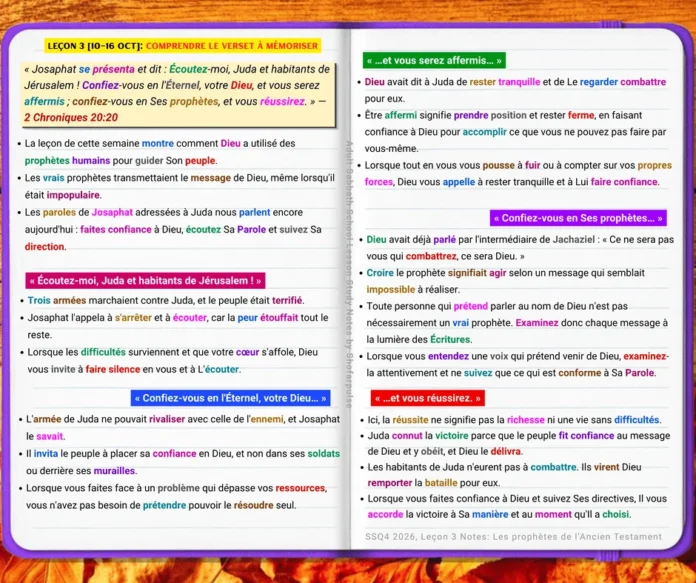Click the brown word "pousse"
This screenshot has width=696, height=583.
click(x=498, y=165)
